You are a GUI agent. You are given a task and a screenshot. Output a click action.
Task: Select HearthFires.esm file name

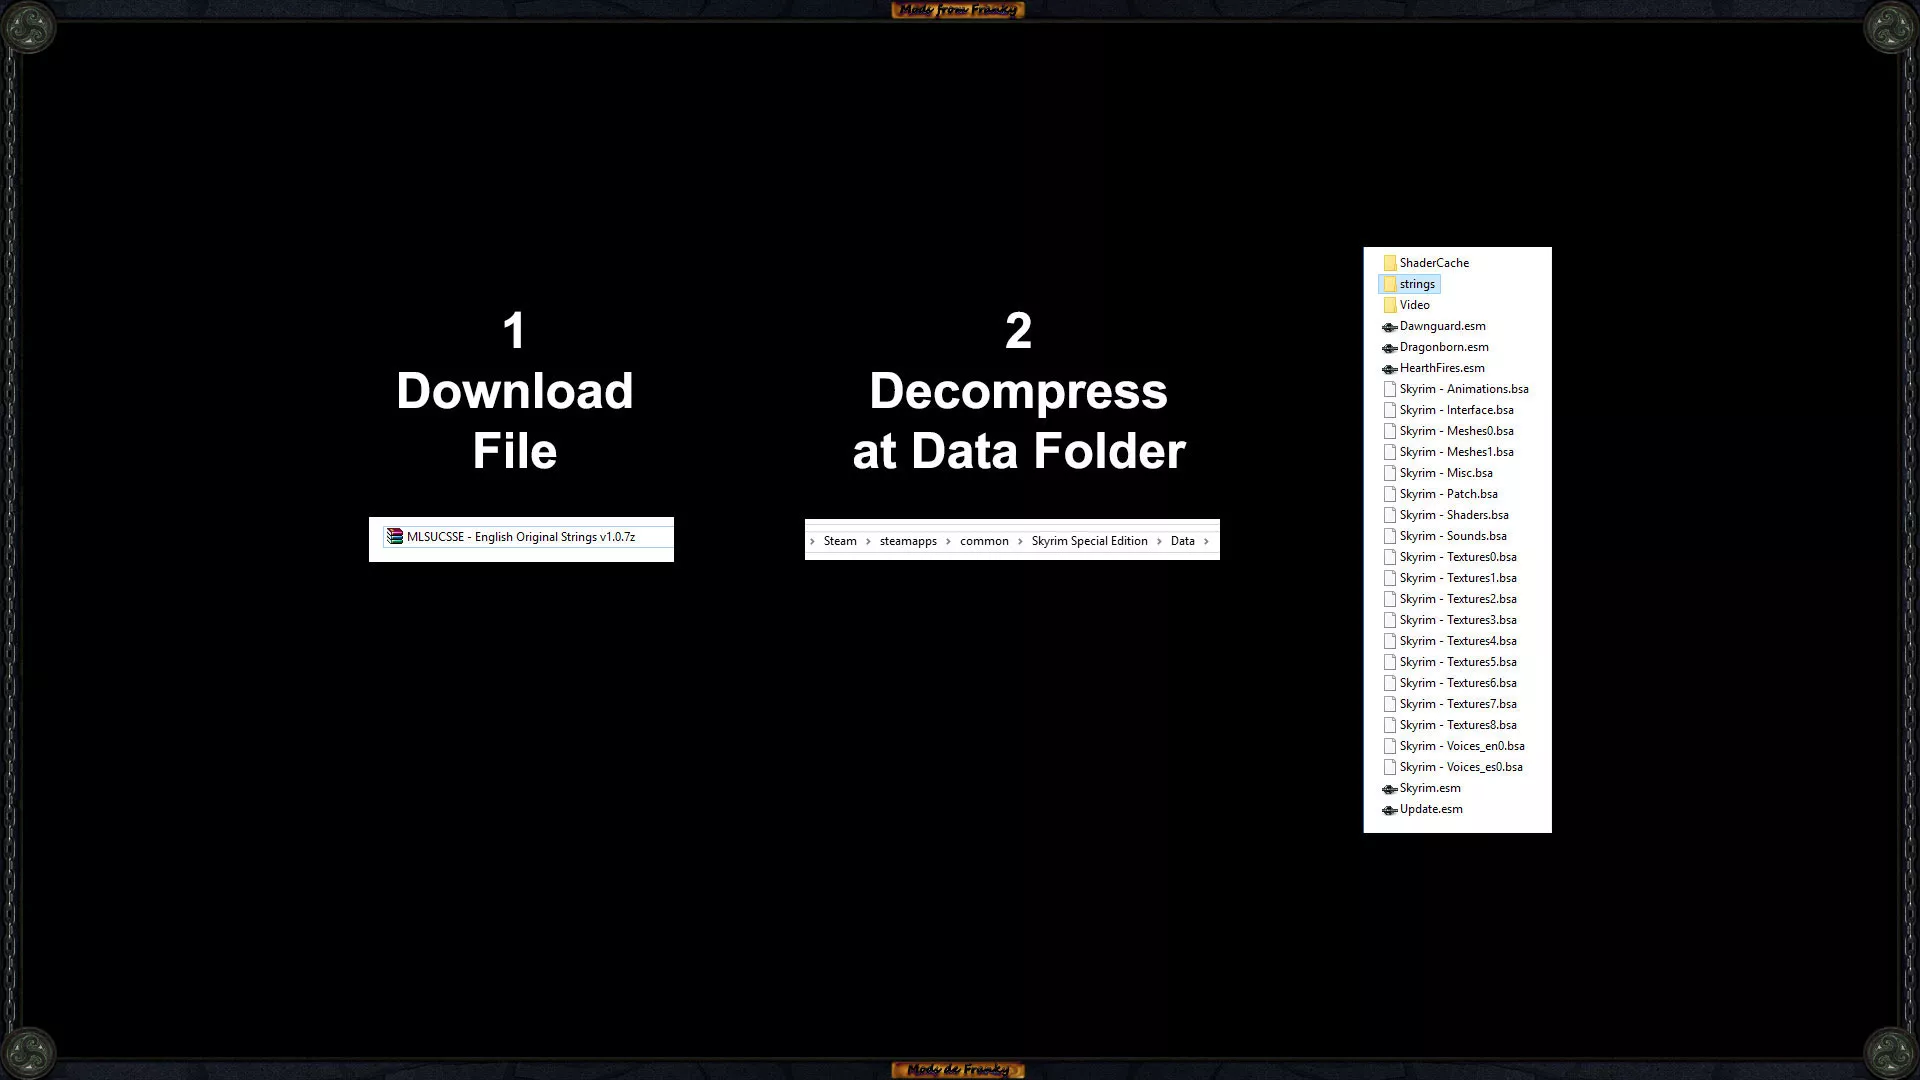(x=1442, y=368)
